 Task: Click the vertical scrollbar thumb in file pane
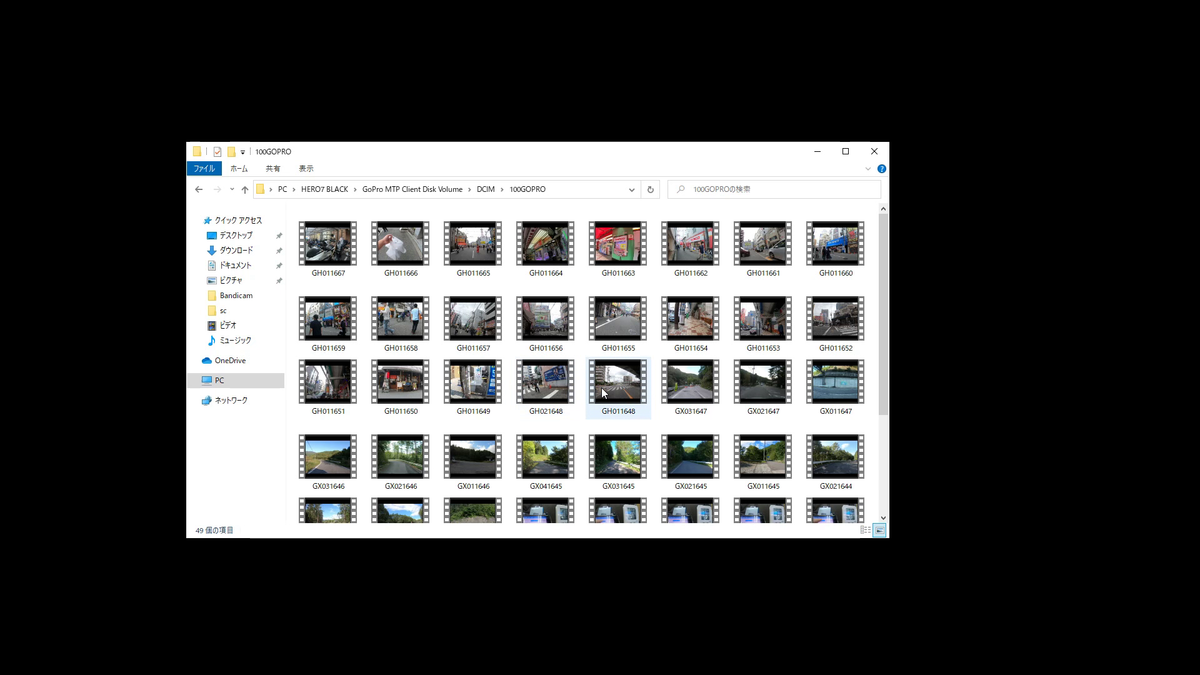[883, 314]
